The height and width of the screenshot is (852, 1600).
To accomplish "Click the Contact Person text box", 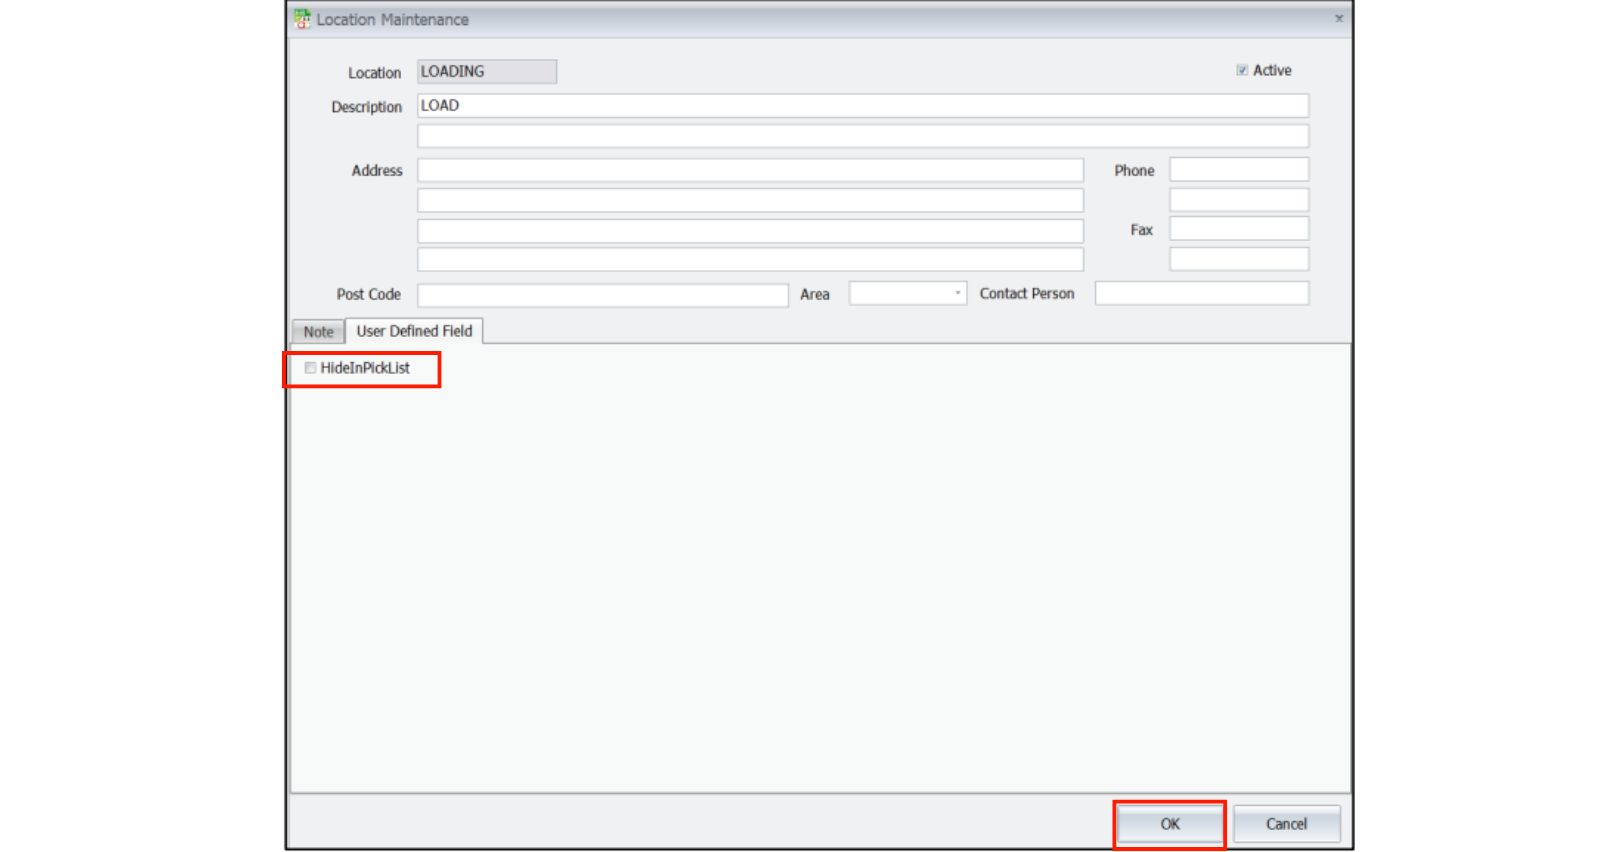I will pos(1201,294).
